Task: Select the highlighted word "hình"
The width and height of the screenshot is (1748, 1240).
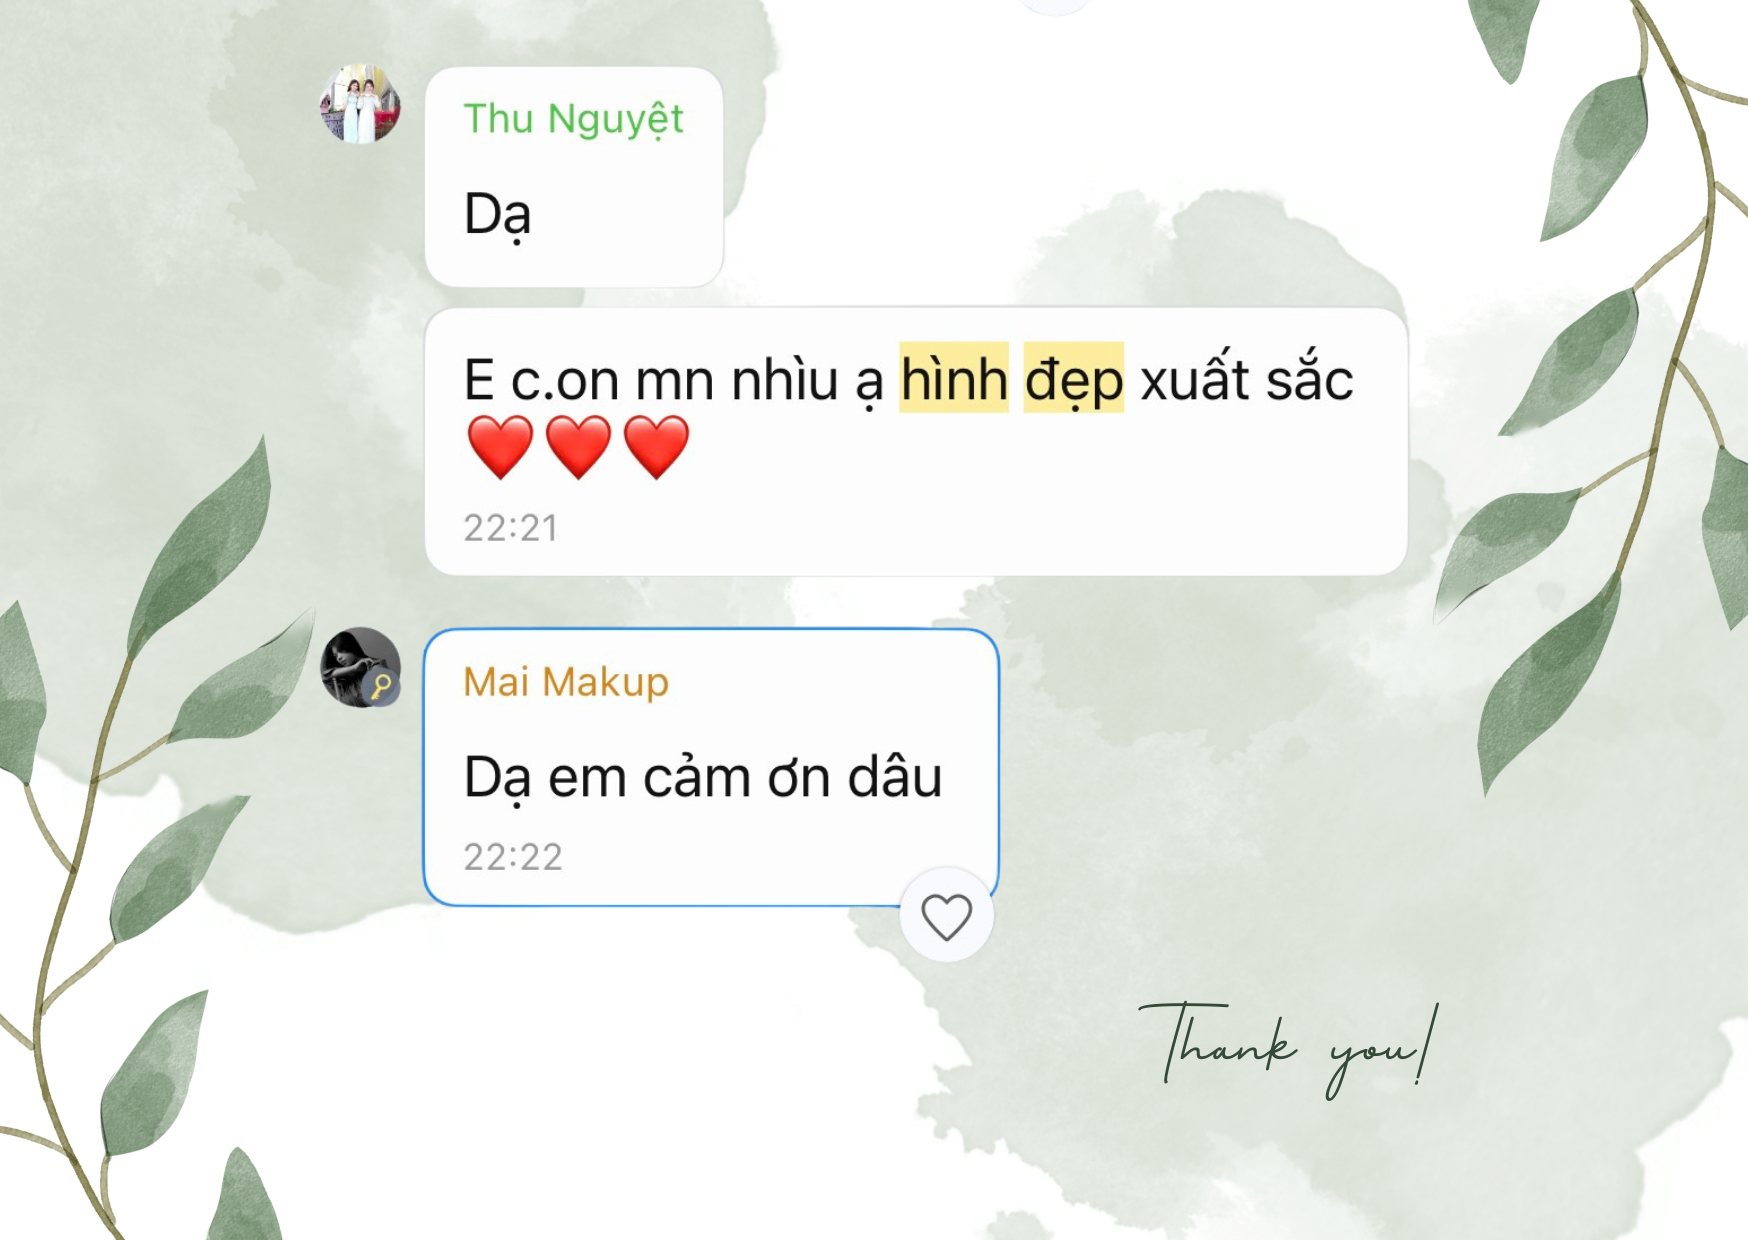Action: [x=954, y=379]
